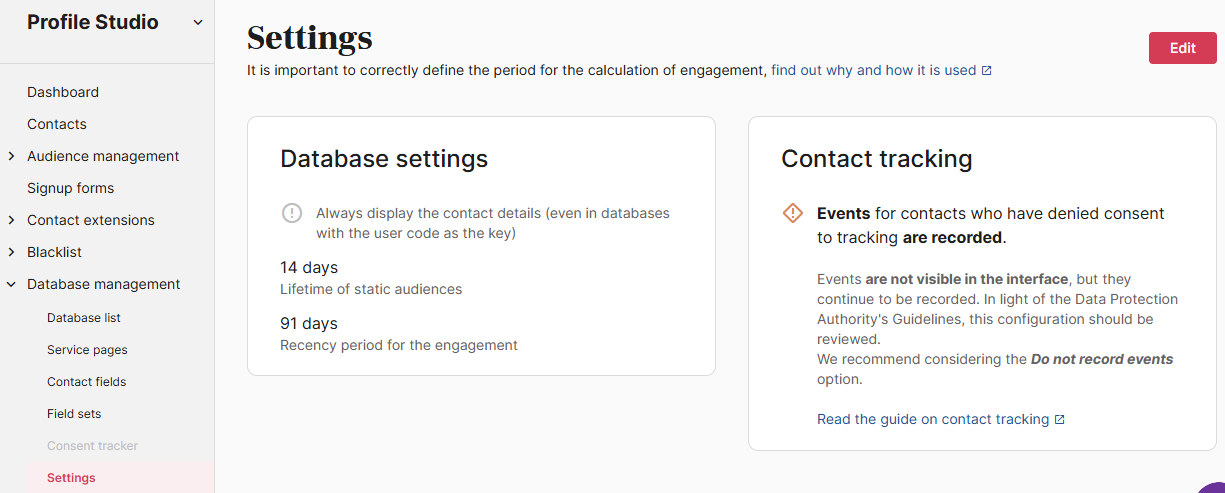This screenshot has width=1225, height=493.
Task: Open Contact fields submenu item
Action: [x=87, y=382]
